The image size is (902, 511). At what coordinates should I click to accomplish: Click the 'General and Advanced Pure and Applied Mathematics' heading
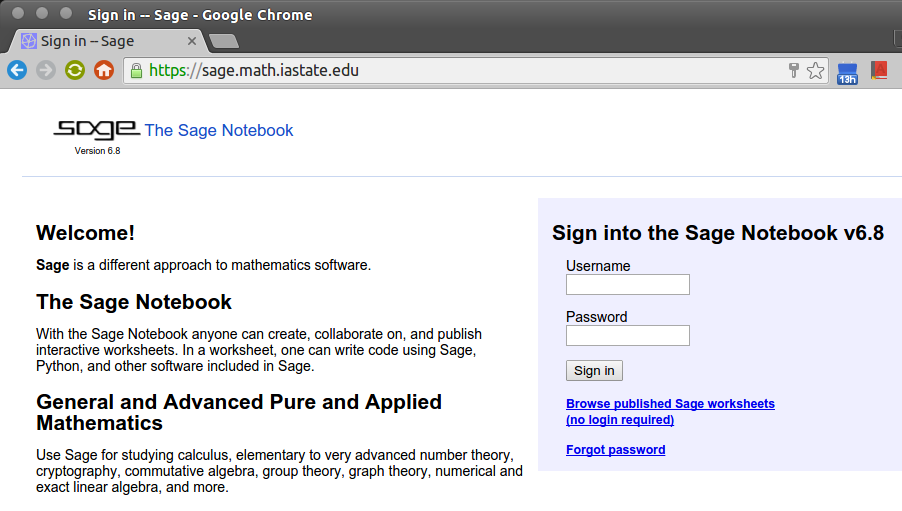point(239,413)
